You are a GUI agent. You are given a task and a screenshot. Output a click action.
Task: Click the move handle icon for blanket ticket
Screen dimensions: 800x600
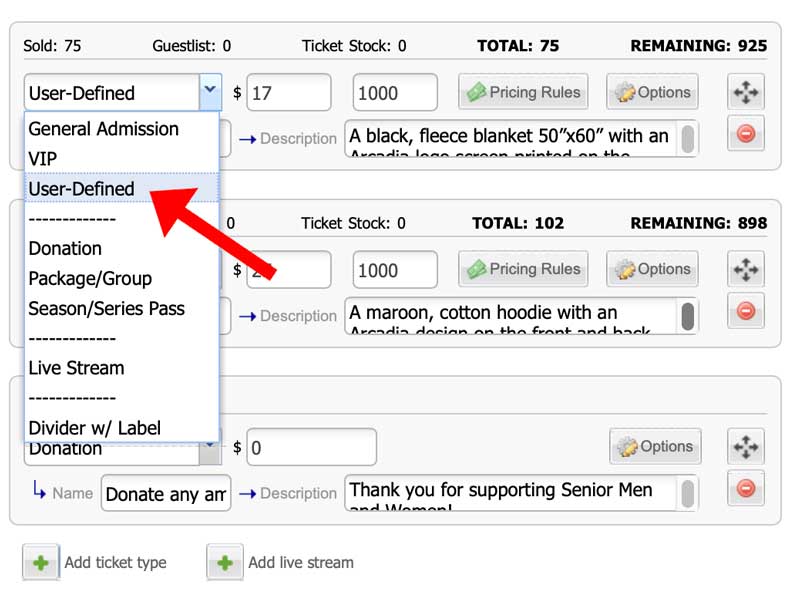[745, 92]
